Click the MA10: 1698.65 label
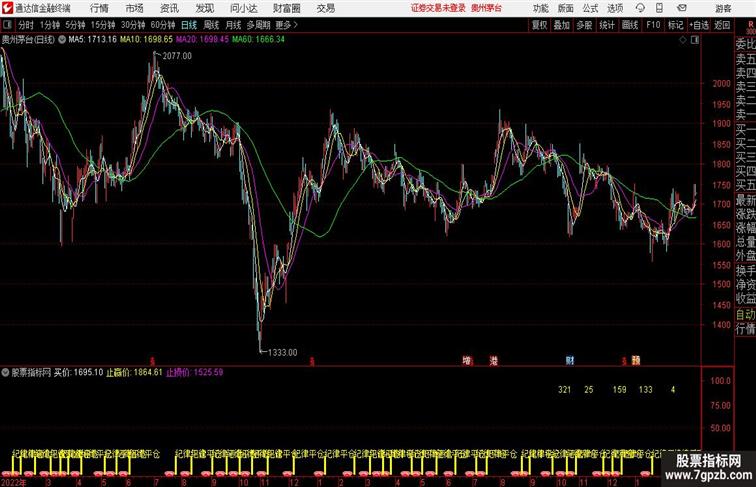Image resolution: width=756 pixels, height=487 pixels. pos(146,40)
